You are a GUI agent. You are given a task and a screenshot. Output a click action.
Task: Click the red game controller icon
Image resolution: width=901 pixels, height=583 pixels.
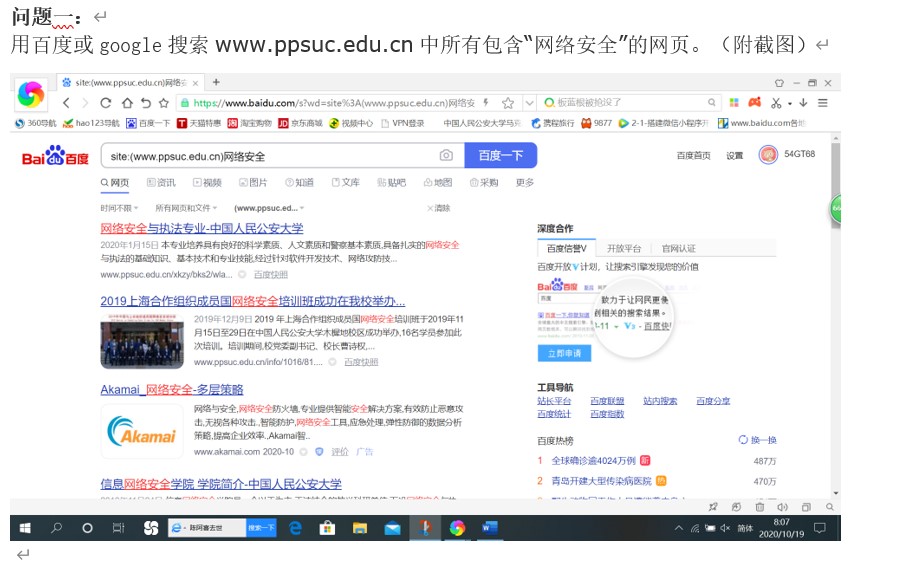coord(754,102)
